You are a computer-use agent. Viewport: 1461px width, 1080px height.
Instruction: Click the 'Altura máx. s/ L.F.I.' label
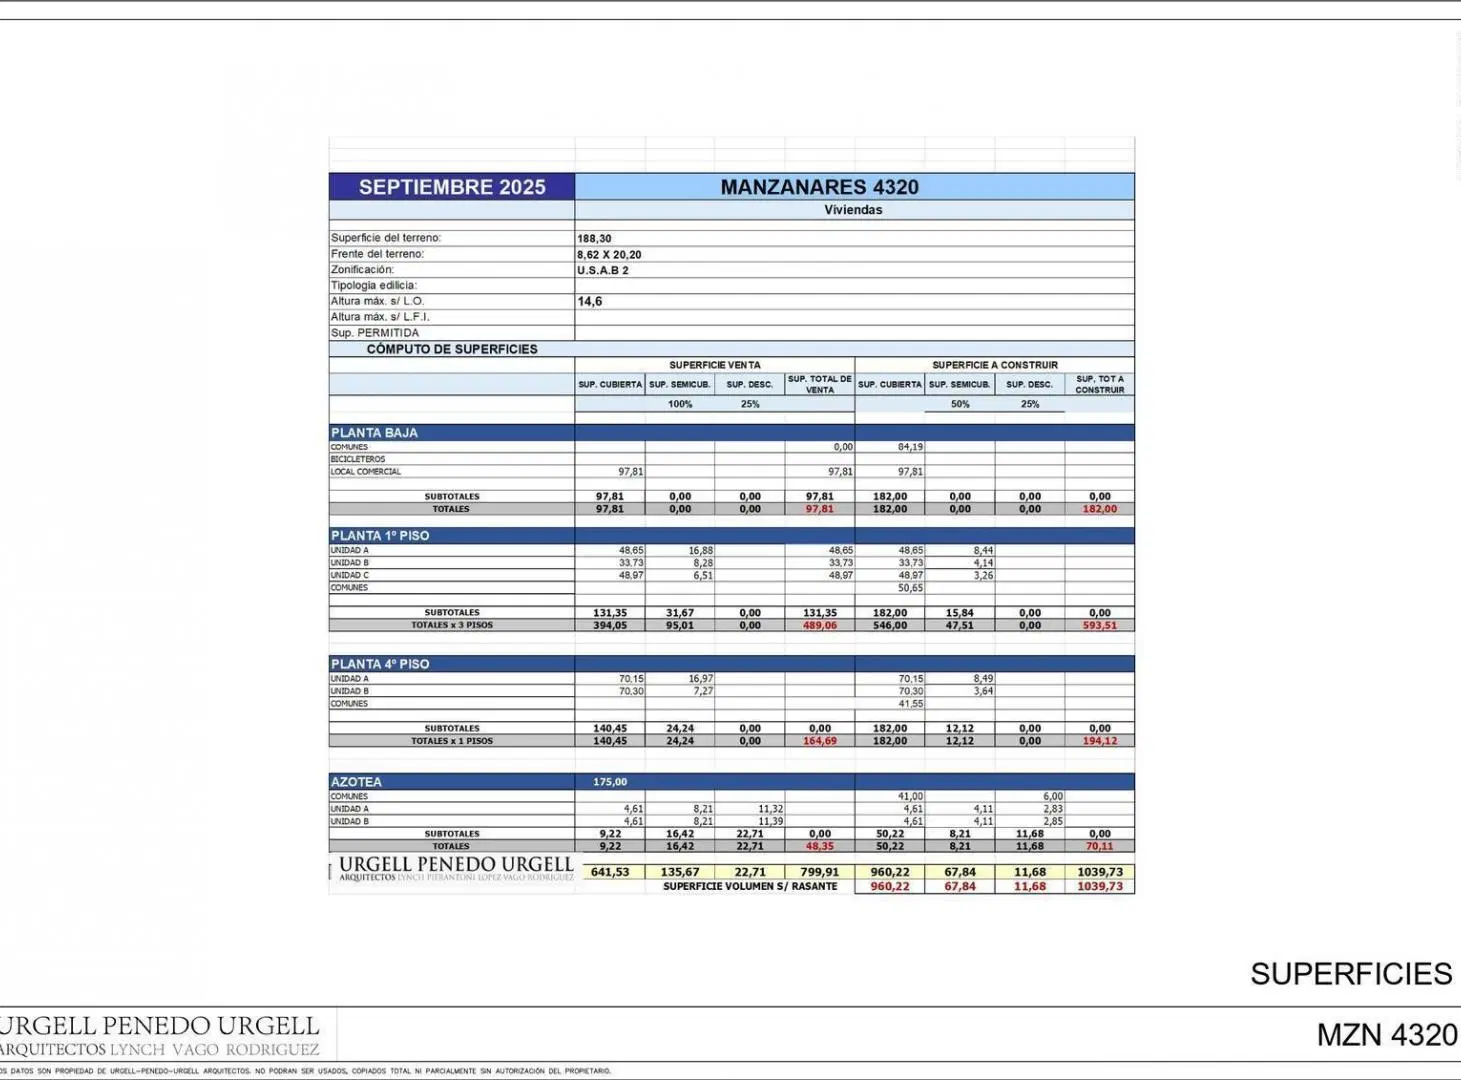tap(380, 317)
